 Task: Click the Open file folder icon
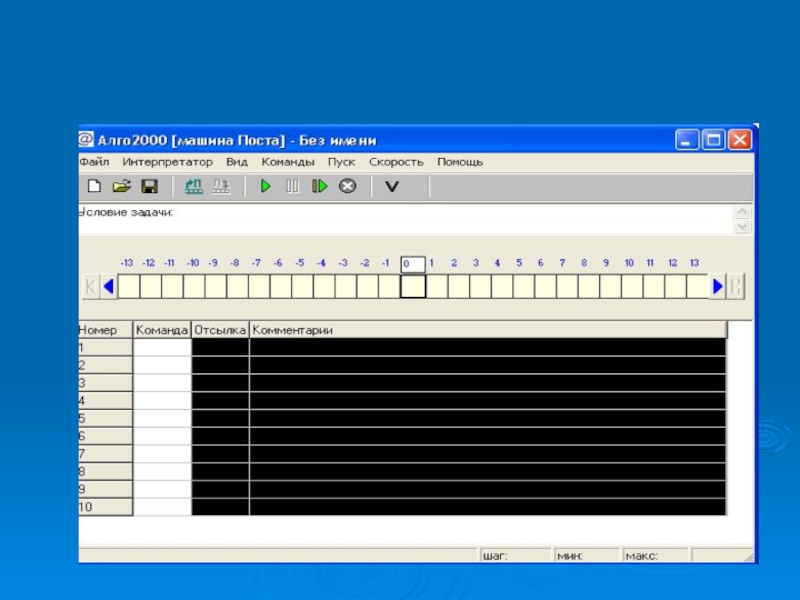[x=122, y=186]
